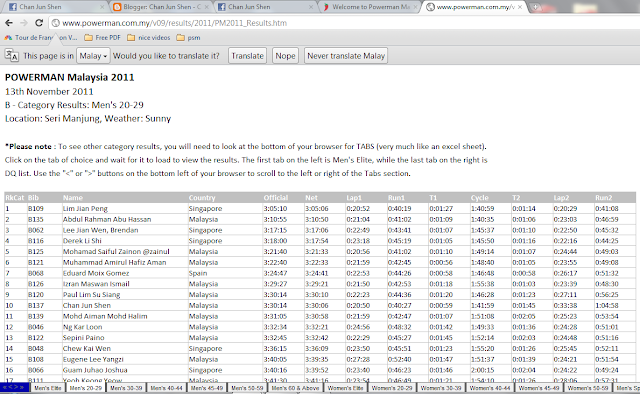640x394 pixels.
Task: Open the Men's 50-59 results tab
Action: [x=247, y=388]
